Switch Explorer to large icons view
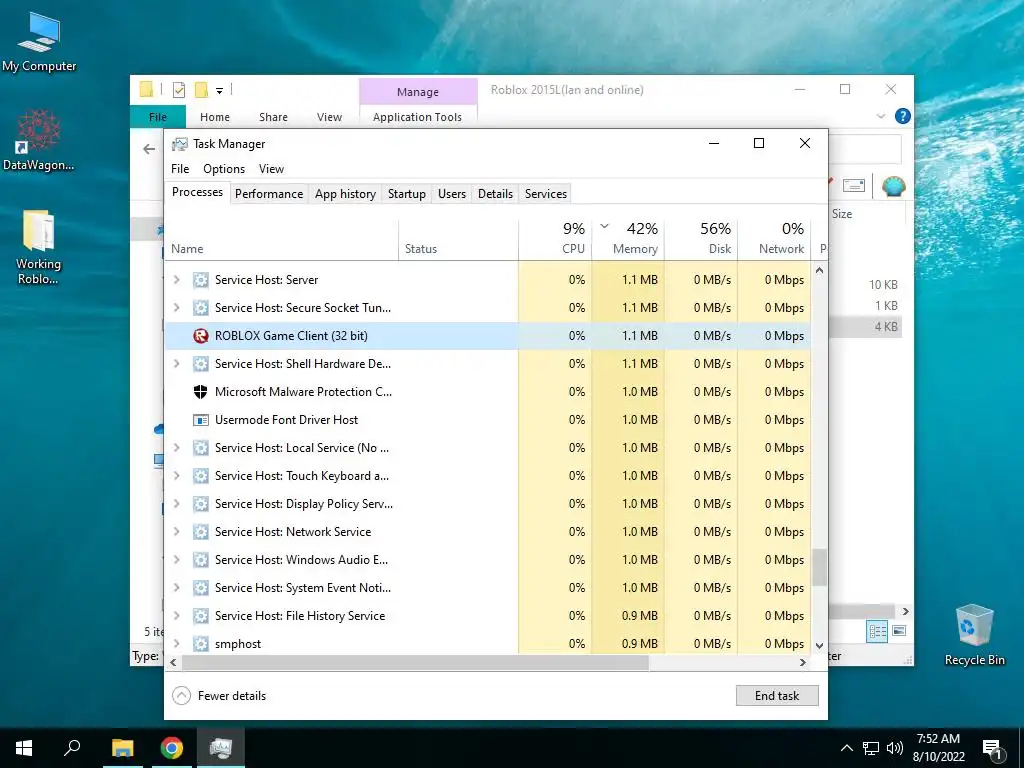1024x768 pixels. click(x=899, y=631)
